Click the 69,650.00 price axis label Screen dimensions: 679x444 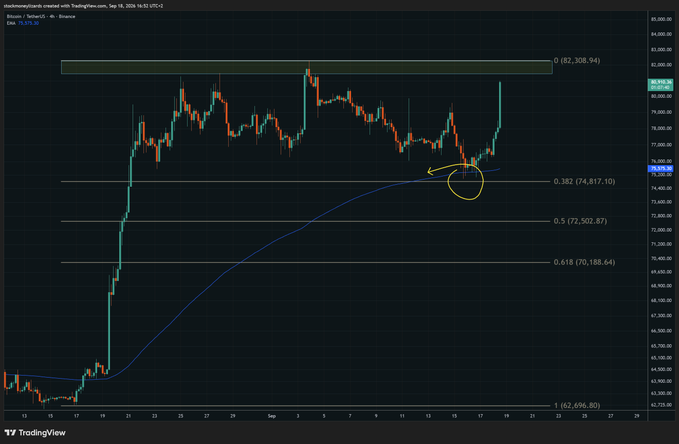click(661, 272)
